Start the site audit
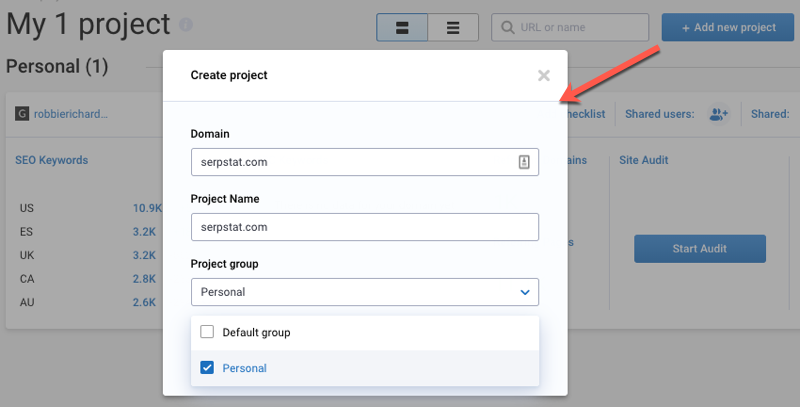The image size is (800, 407). pos(699,248)
